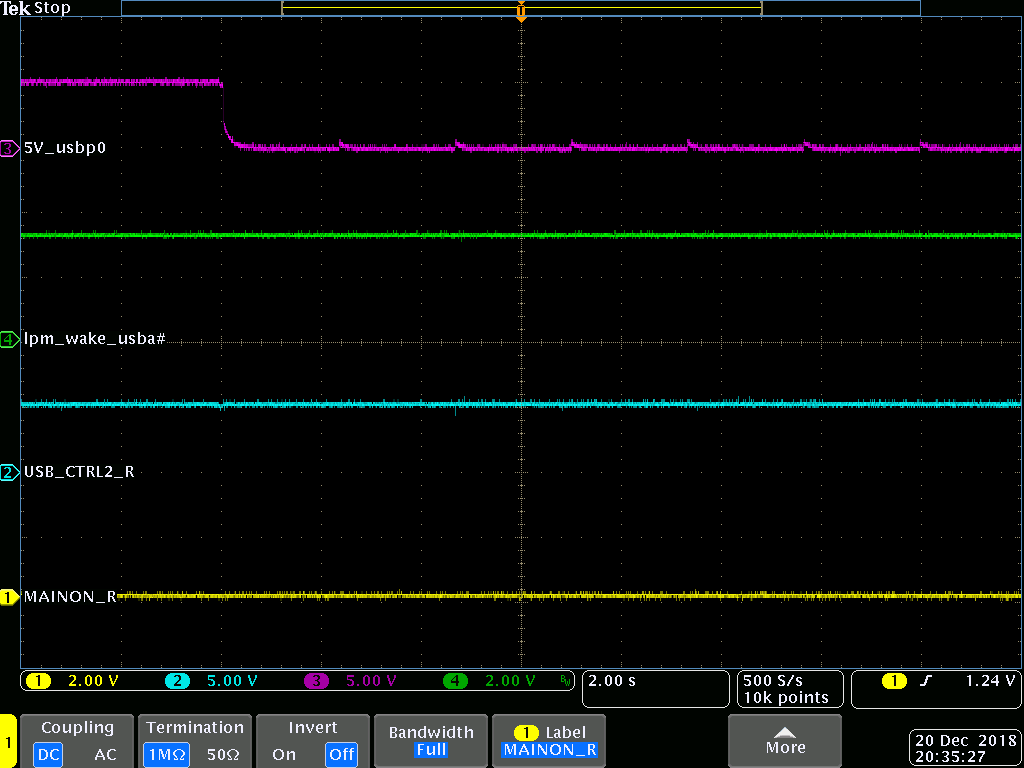
Task: Select magenta channel 3 scale badge
Action: [x=316, y=681]
